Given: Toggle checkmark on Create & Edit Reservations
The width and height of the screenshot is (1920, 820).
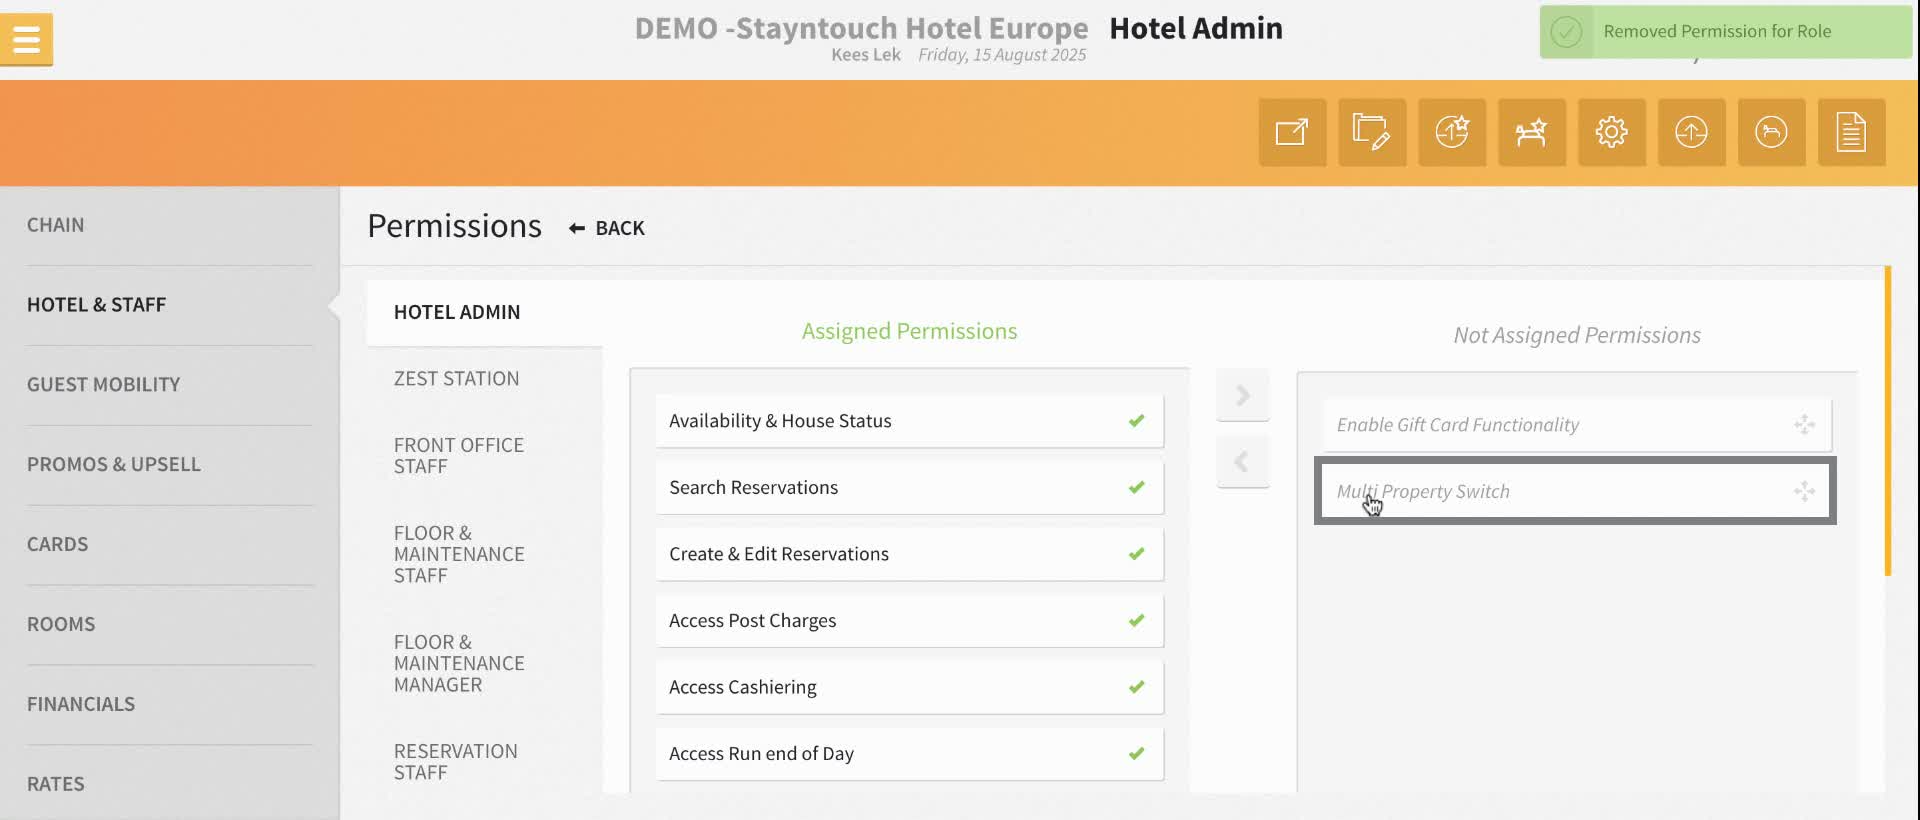Looking at the screenshot, I should (x=1137, y=554).
